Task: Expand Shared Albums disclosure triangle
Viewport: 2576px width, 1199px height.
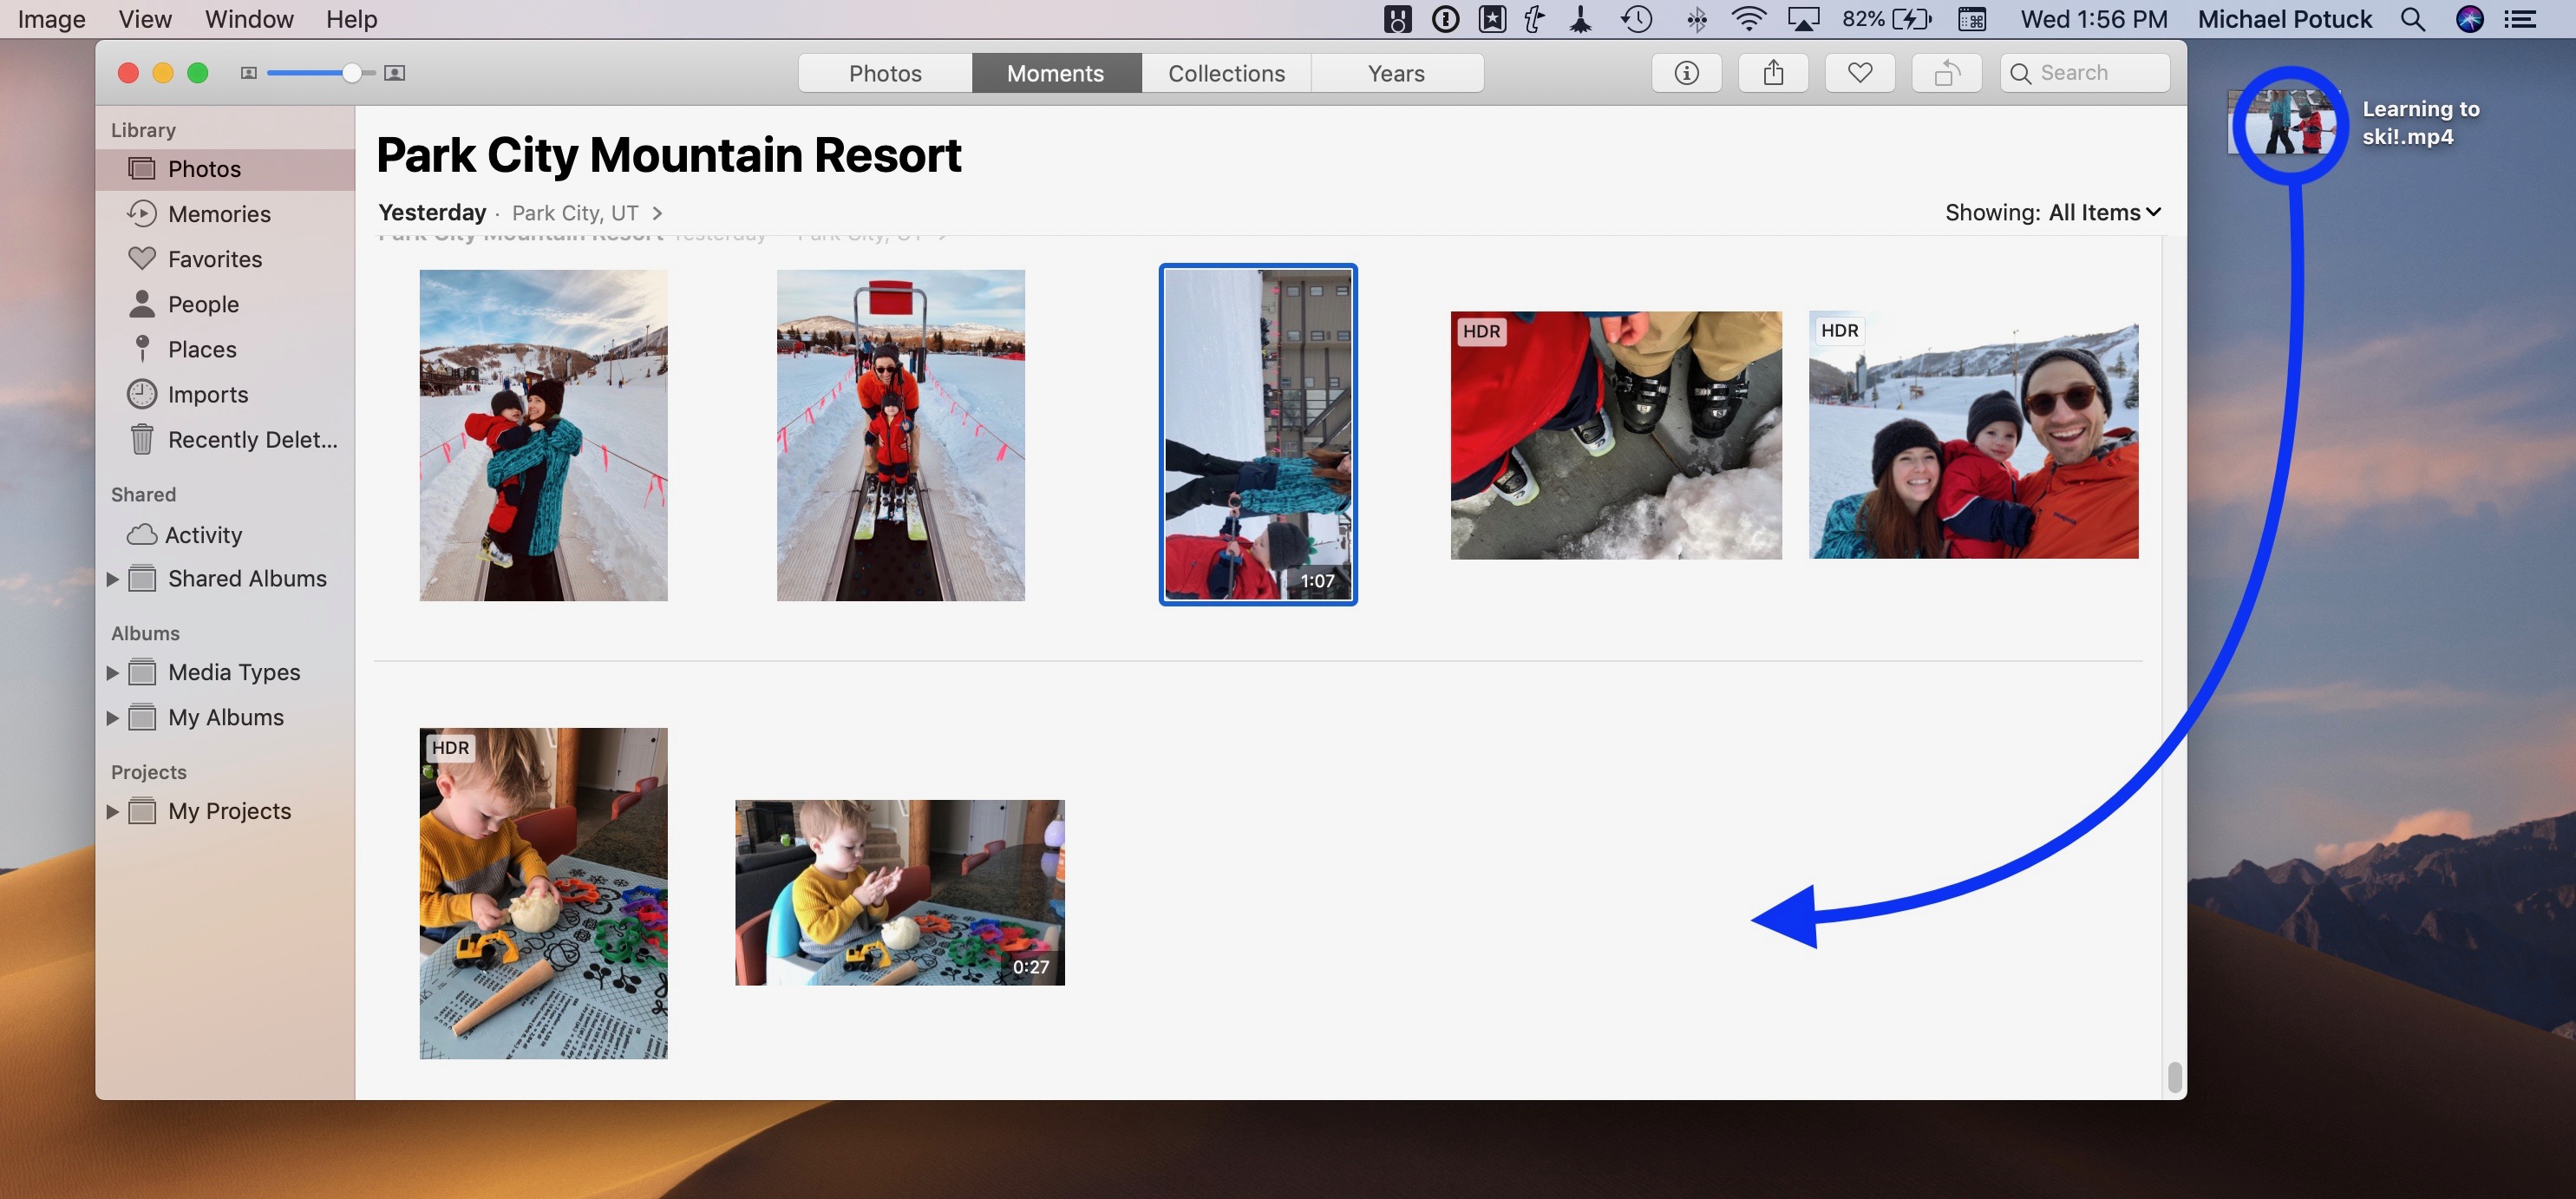Action: pos(112,579)
